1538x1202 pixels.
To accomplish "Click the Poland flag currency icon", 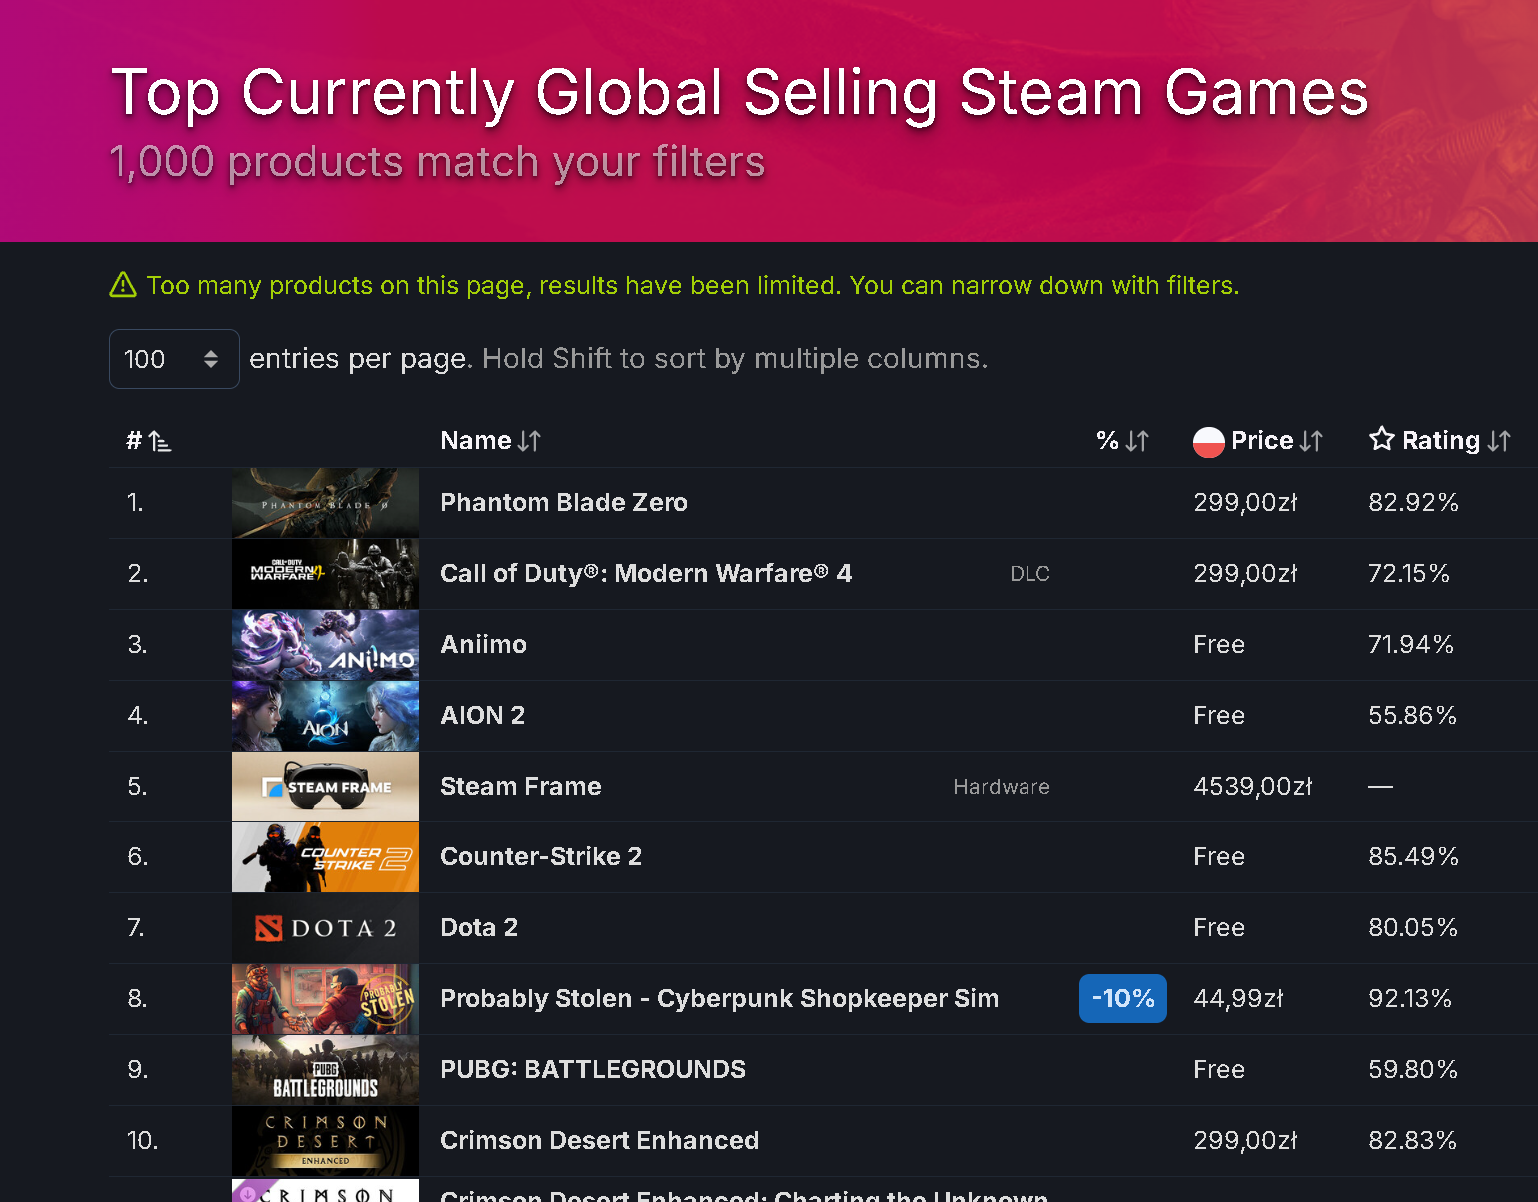I will (x=1209, y=441).
